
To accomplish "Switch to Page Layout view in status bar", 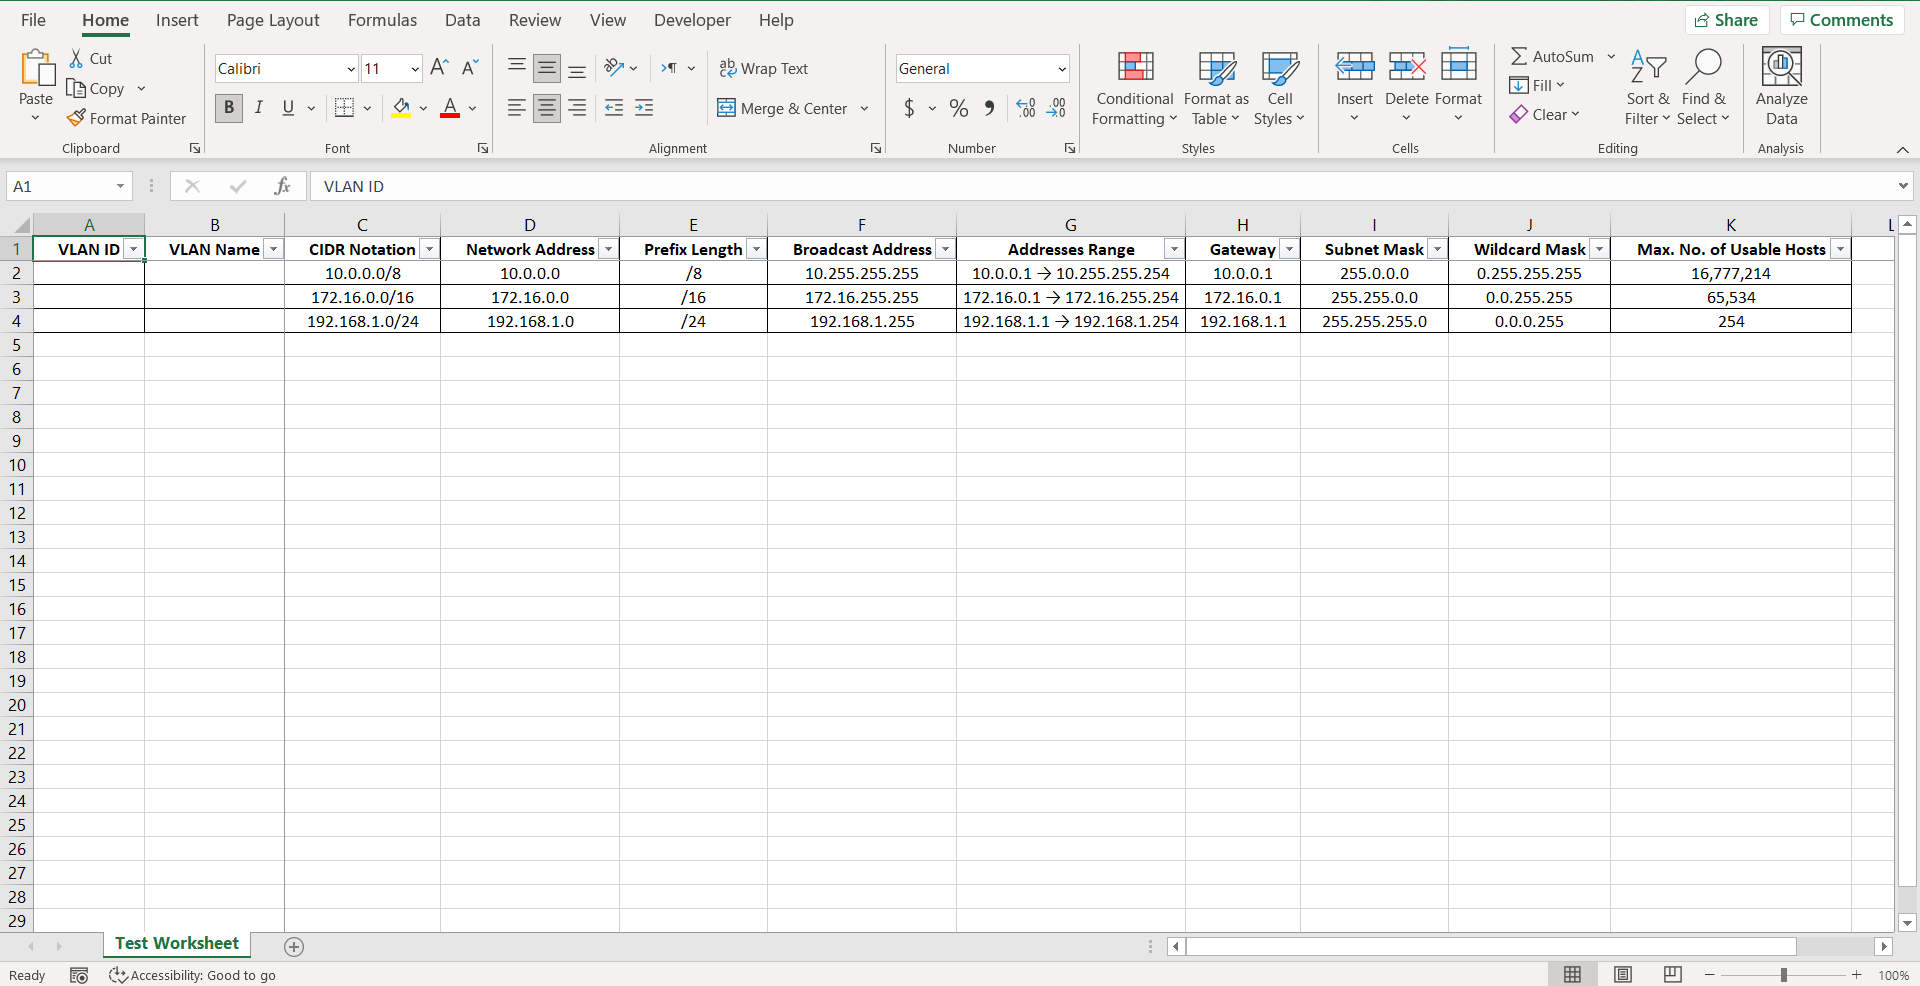I will pos(1622,974).
